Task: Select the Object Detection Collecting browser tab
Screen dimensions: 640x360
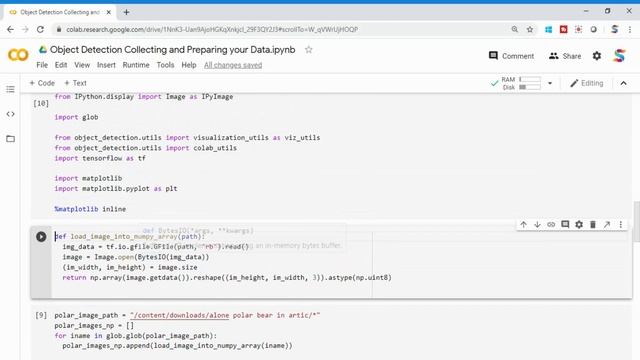Action: [60, 12]
